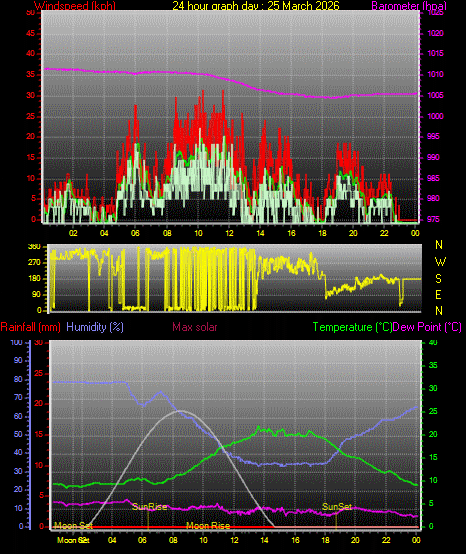Click the "100" humidity axis value
466x554 pixels.
tap(16, 342)
